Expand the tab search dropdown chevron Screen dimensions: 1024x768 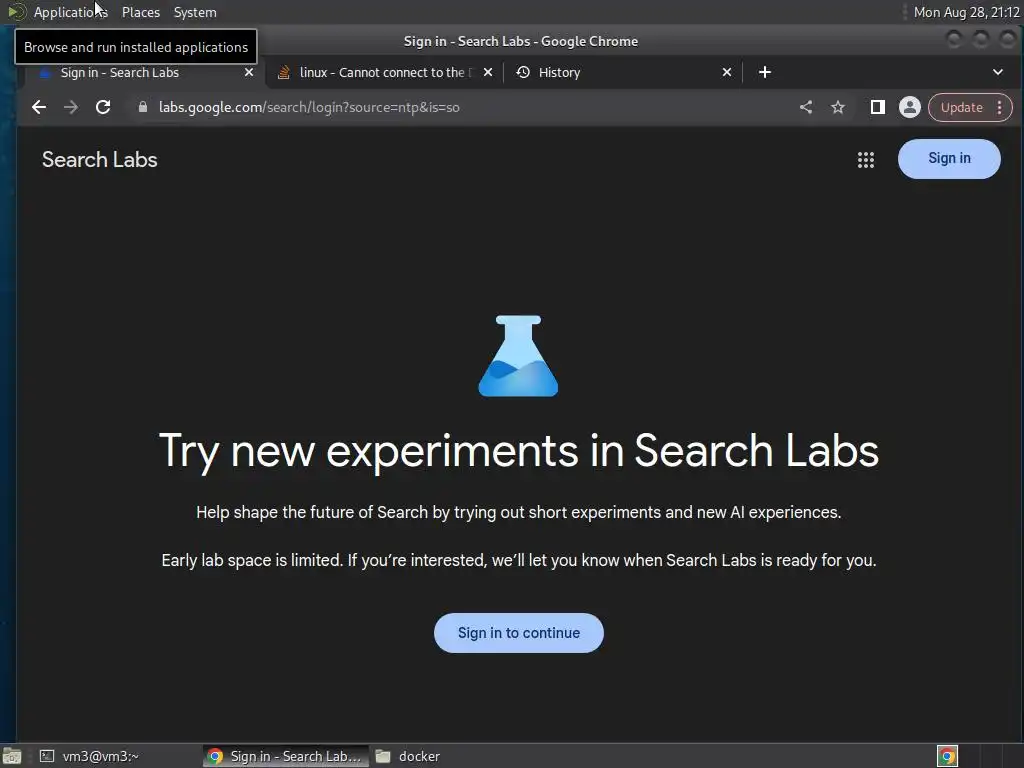coord(997,72)
